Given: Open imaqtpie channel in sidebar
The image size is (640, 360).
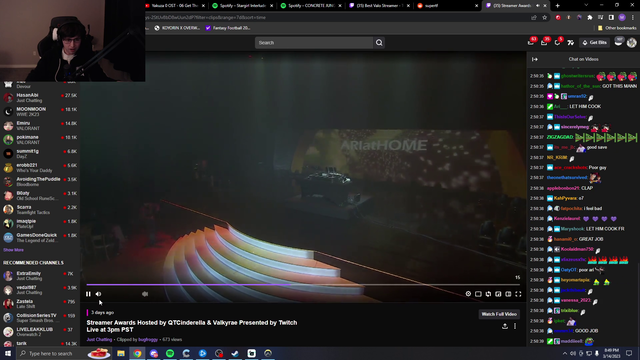Looking at the screenshot, I should click(40, 224).
